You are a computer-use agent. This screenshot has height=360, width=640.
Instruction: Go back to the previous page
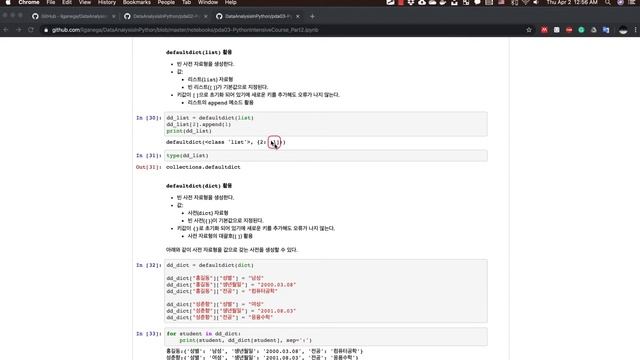tap(6, 30)
